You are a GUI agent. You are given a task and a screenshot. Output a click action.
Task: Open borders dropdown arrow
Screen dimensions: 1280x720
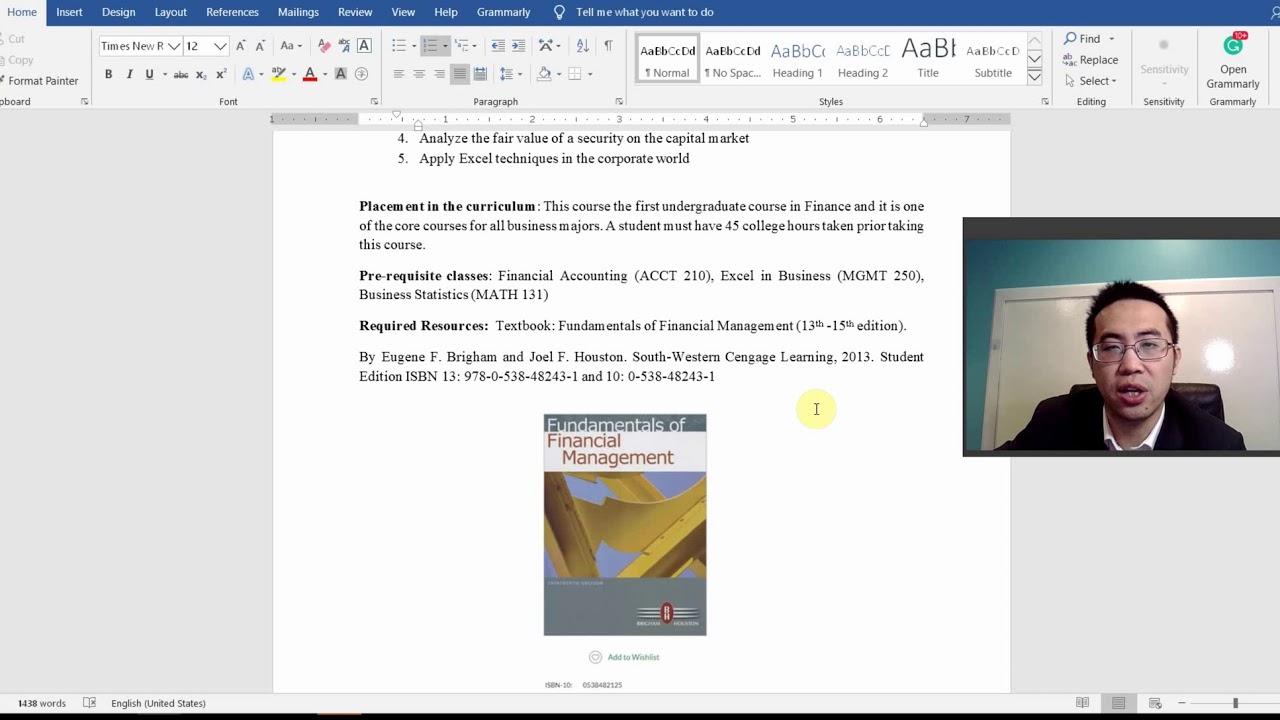point(590,74)
